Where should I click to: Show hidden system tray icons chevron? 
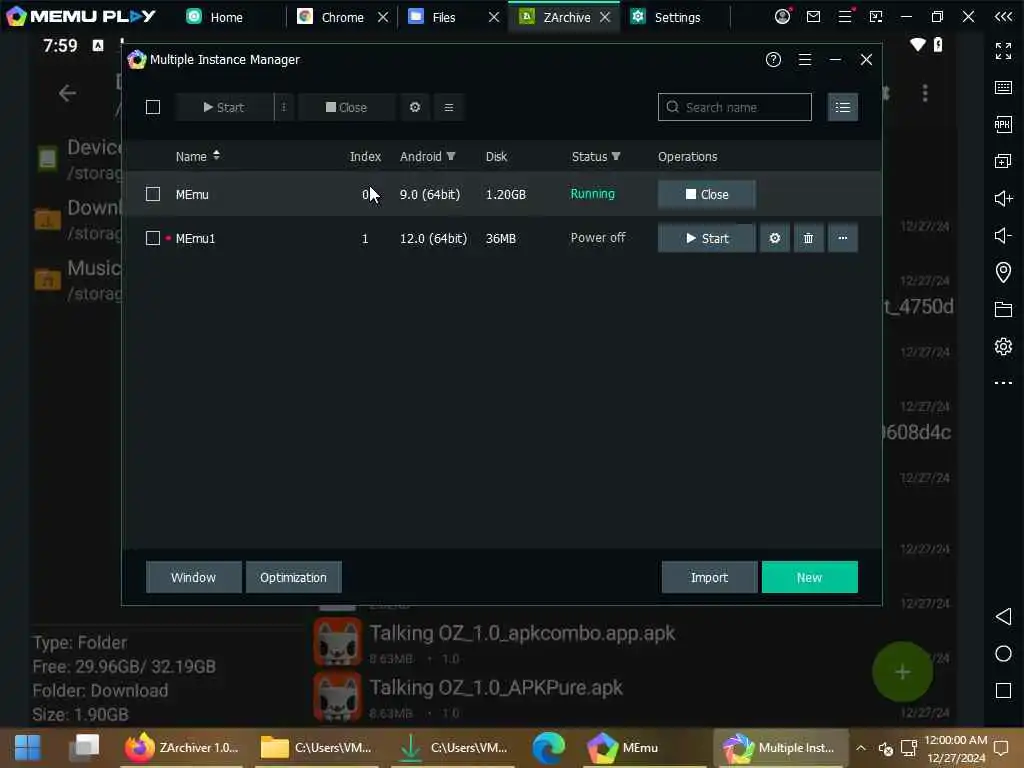pos(861,748)
